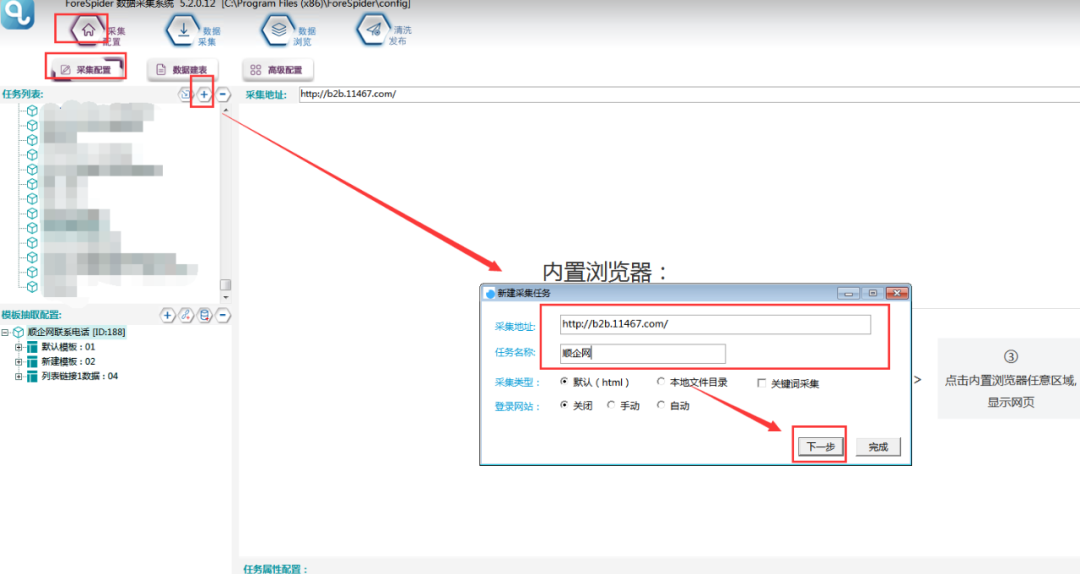Click the link icon in 模板抽取配置 header
Viewport: 1080px width, 574px height.
pos(186,316)
